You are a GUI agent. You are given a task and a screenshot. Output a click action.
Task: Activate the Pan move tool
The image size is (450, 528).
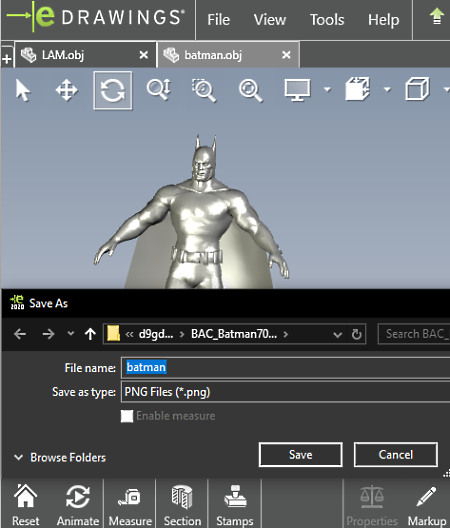(x=66, y=90)
